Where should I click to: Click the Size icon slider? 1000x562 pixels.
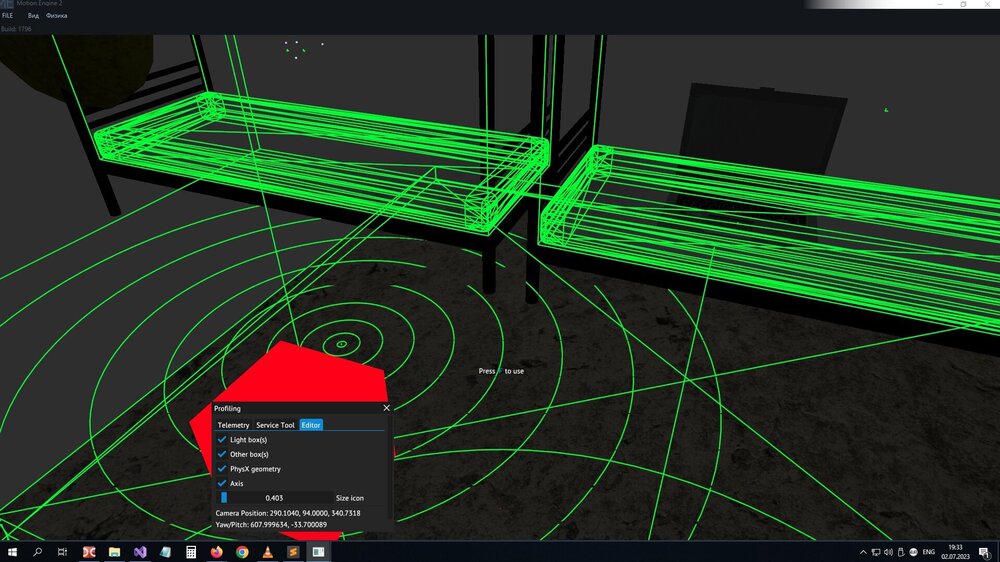275,497
